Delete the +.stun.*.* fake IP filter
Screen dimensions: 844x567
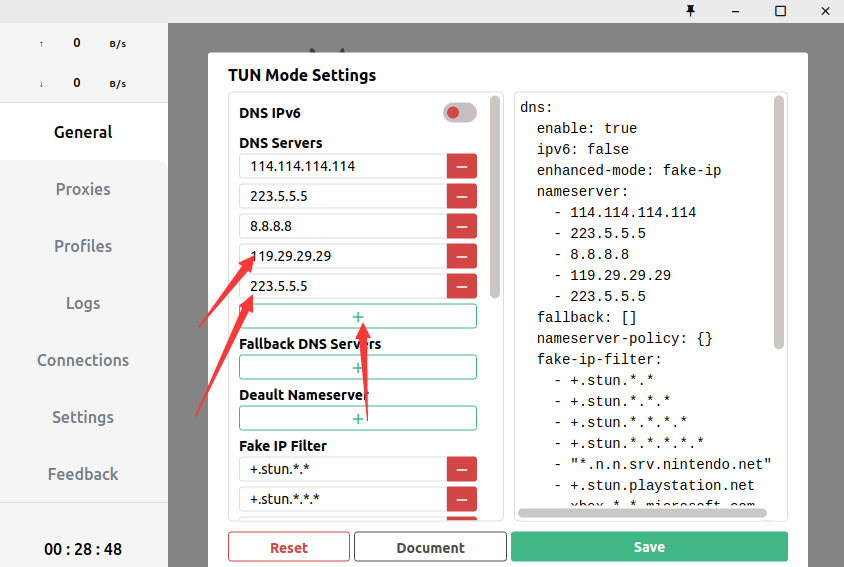(461, 469)
